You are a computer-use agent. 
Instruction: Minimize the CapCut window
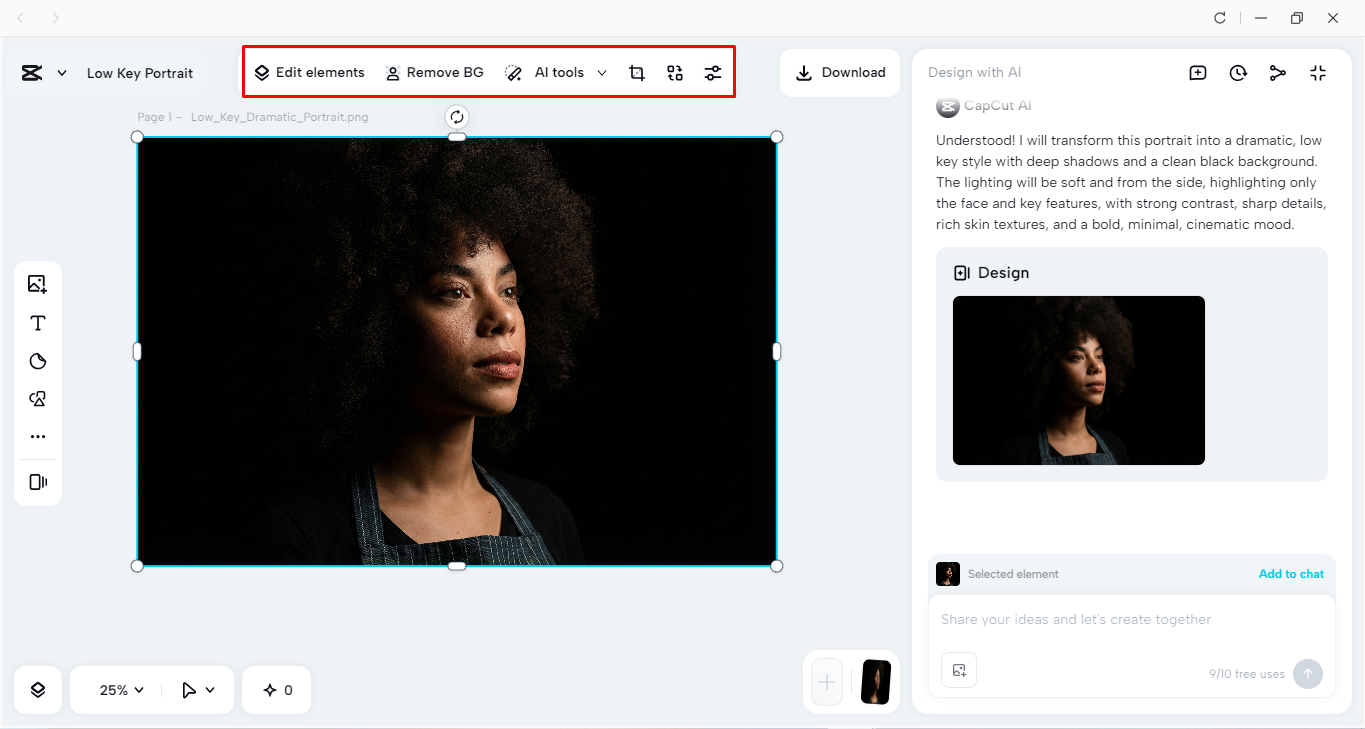click(1262, 18)
